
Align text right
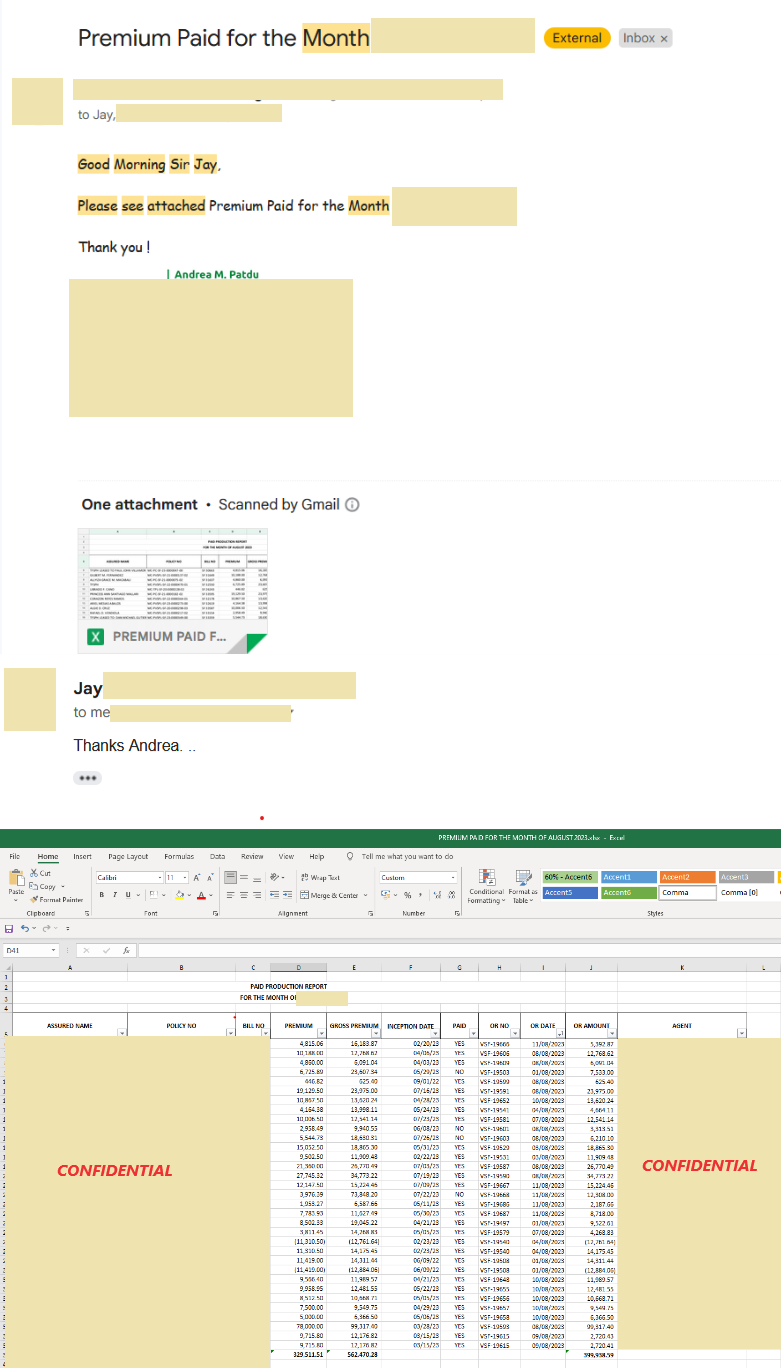click(x=257, y=895)
